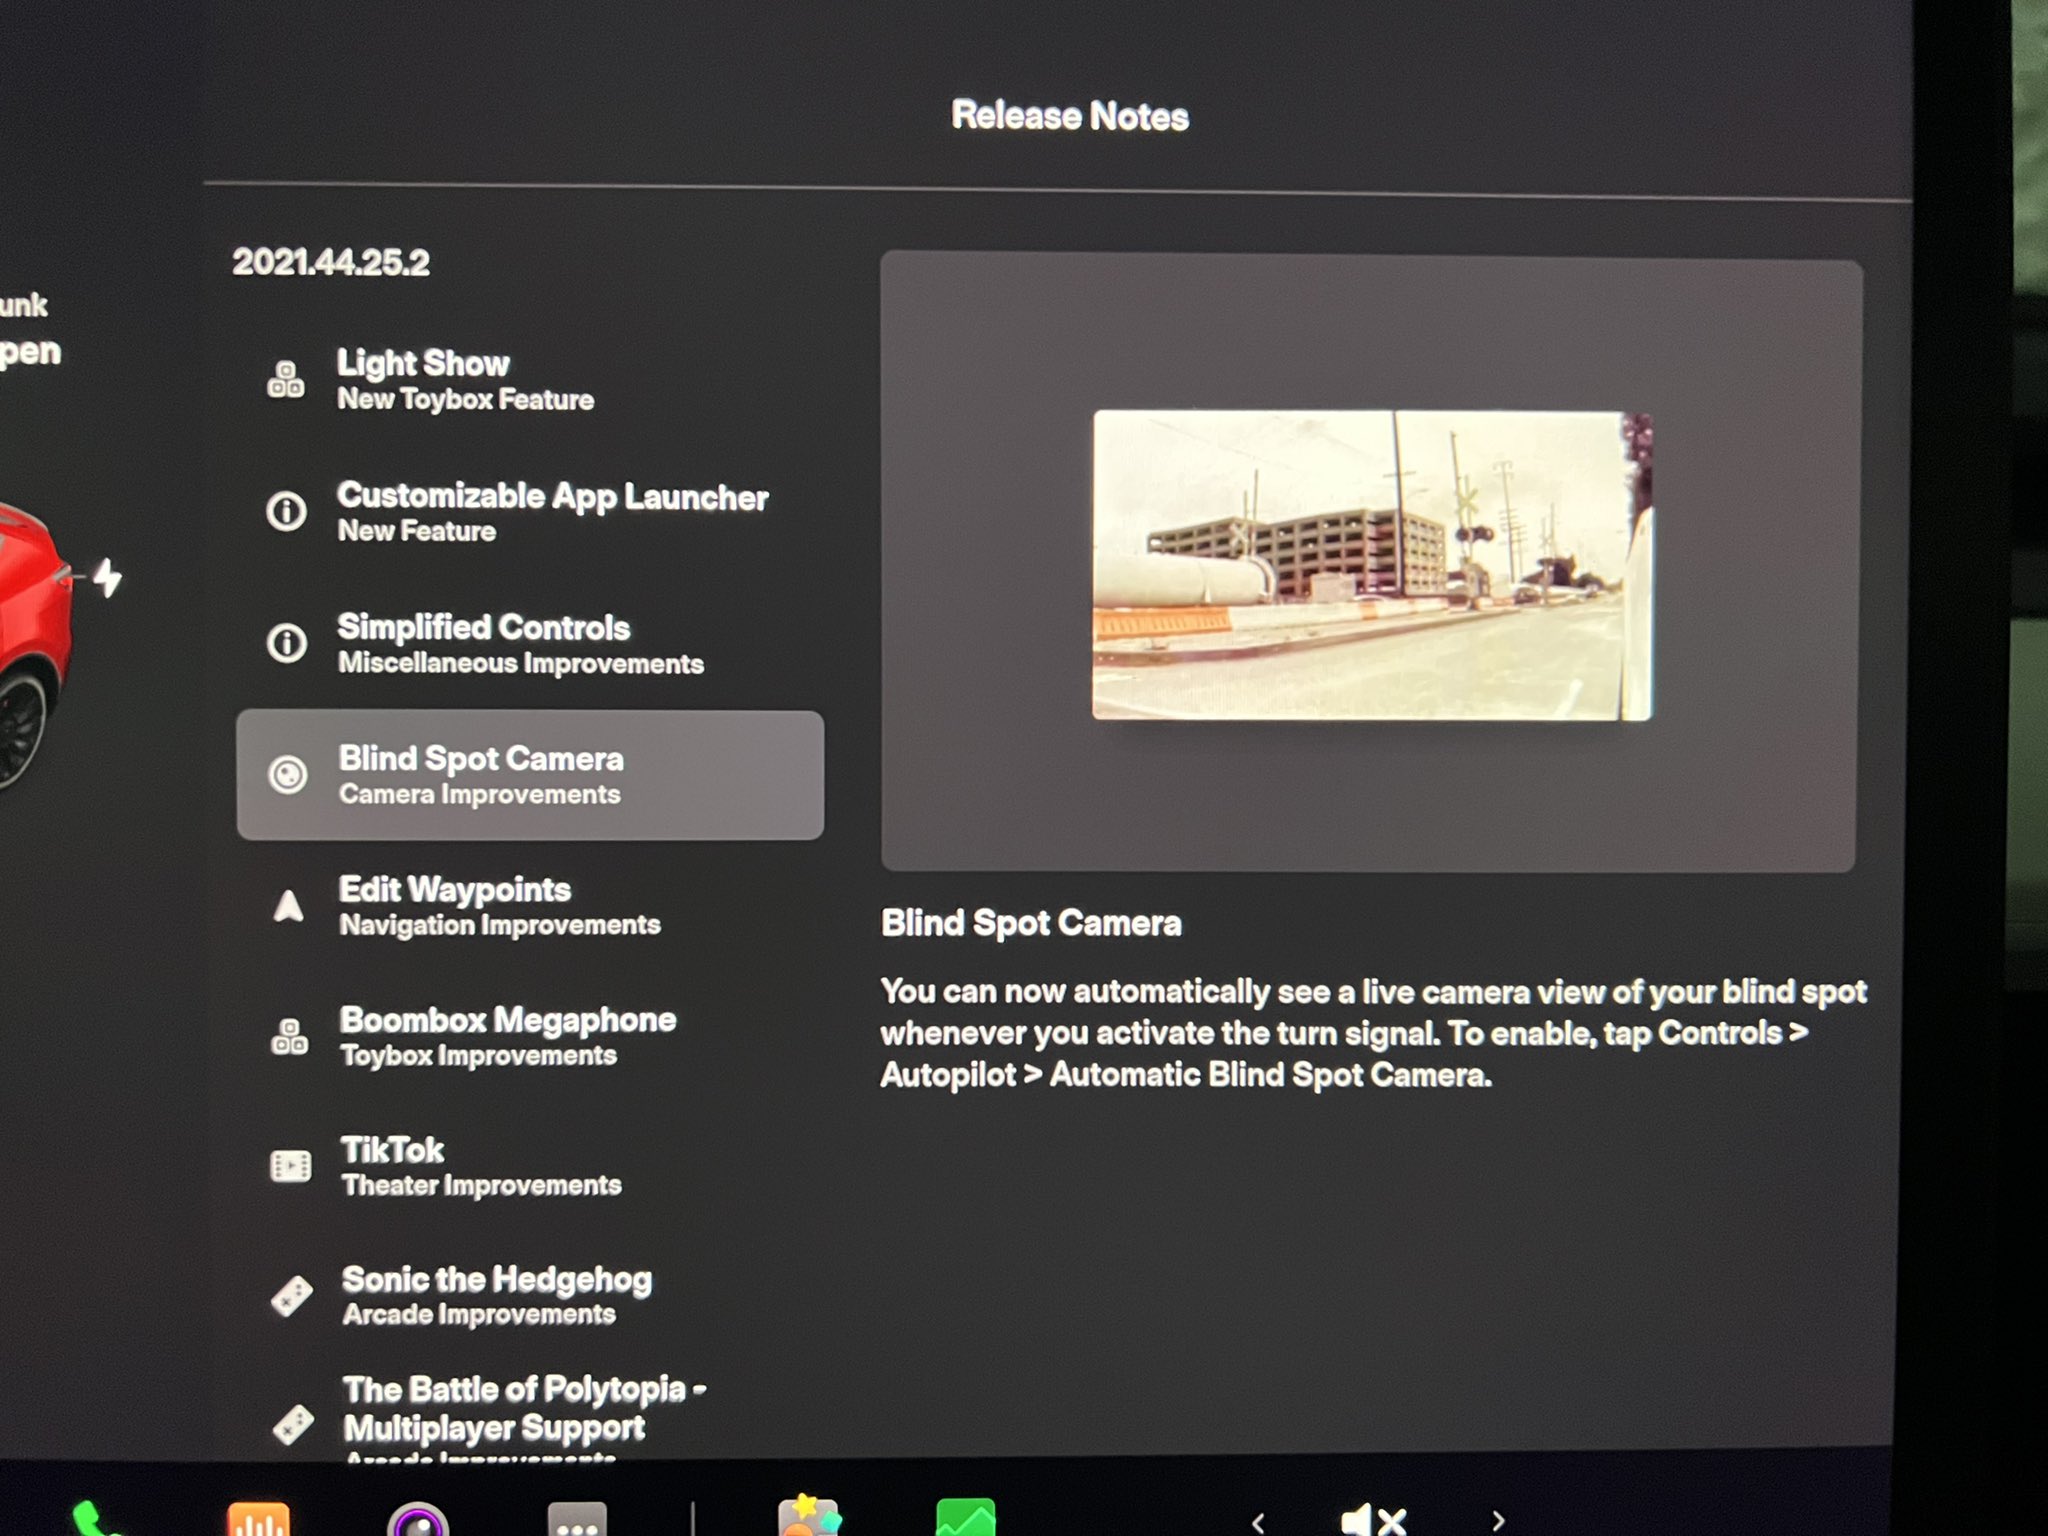Open the Toybox app icon
The image size is (2048, 1536).
tap(808, 1516)
